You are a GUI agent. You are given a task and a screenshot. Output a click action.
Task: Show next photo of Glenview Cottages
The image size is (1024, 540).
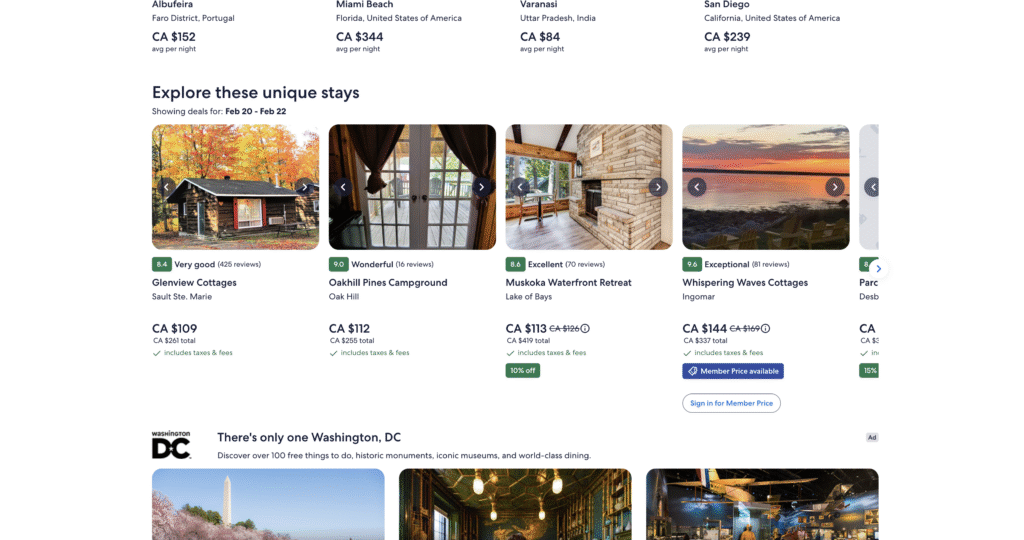point(304,187)
